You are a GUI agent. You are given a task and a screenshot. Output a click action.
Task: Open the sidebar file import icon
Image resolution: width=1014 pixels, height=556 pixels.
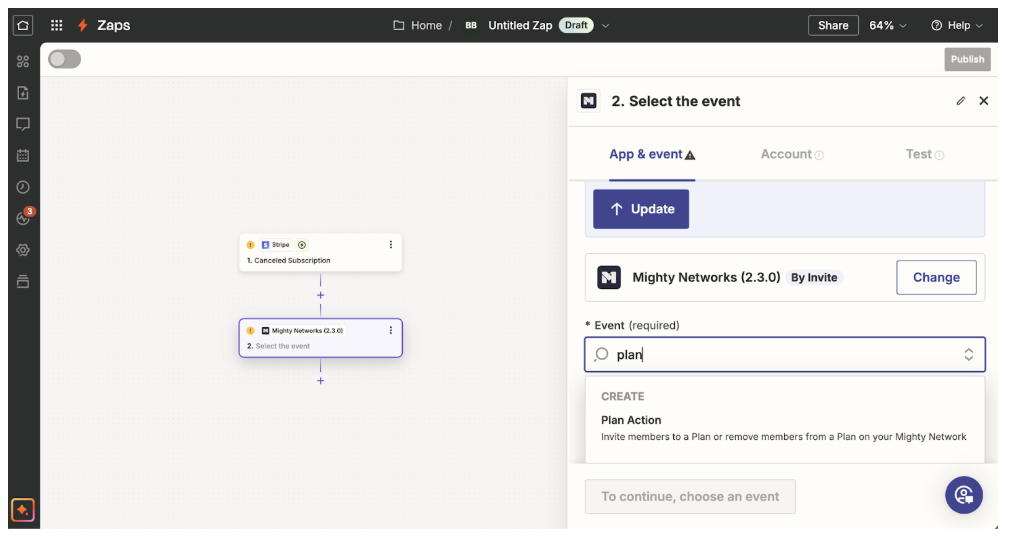click(23, 93)
